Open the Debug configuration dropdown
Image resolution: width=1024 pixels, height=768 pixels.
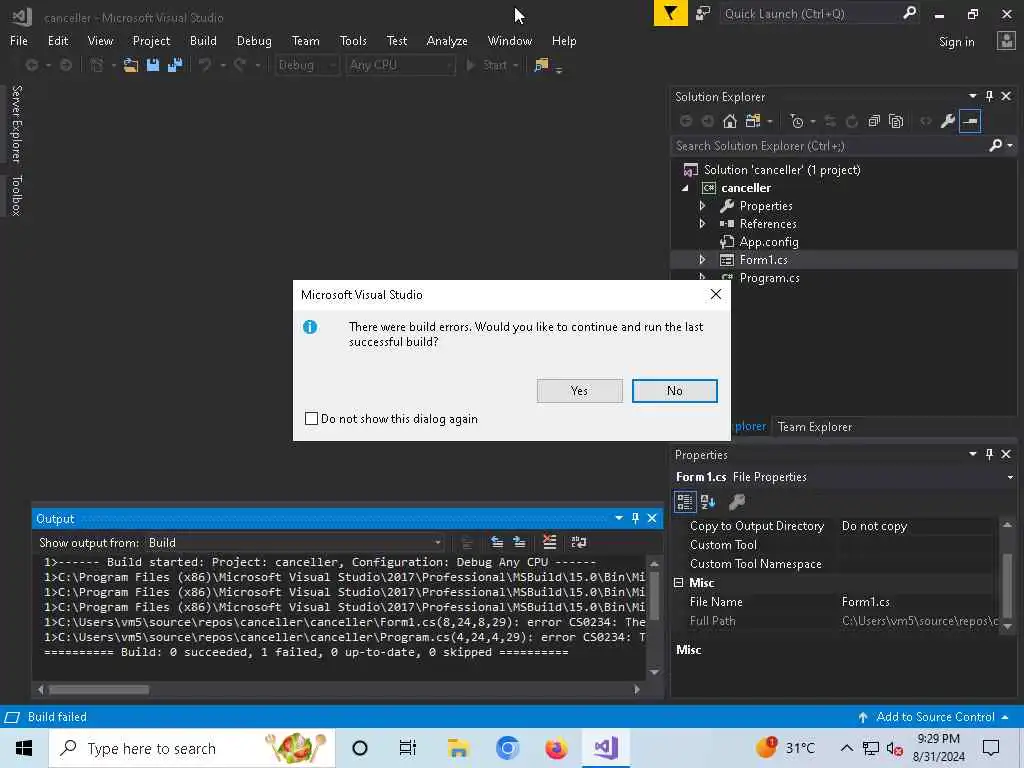coord(306,65)
